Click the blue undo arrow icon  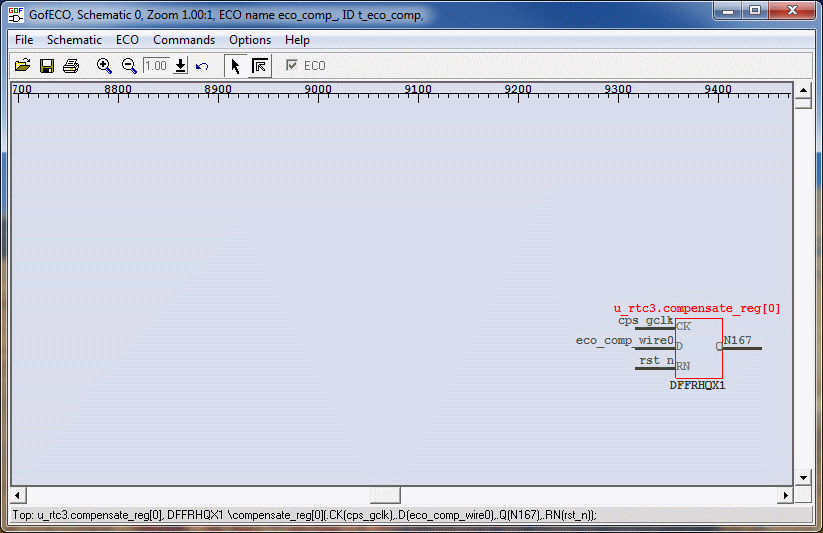[x=202, y=66]
